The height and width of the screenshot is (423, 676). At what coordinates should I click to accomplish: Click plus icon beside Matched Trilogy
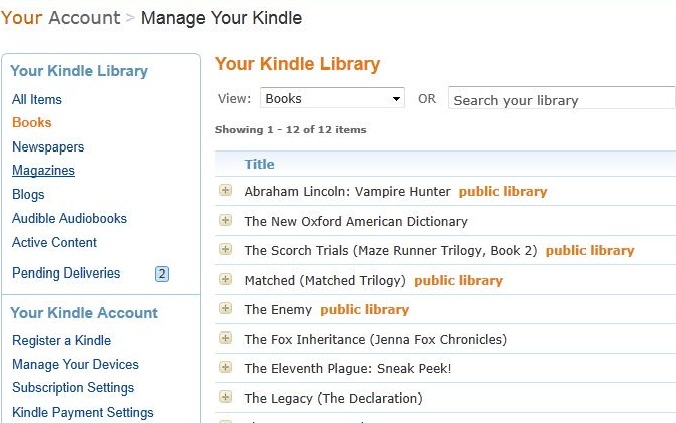(225, 279)
